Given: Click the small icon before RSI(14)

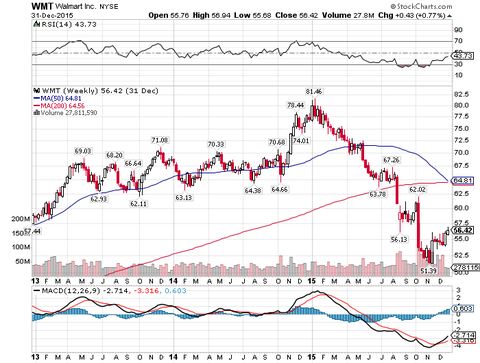Looking at the screenshot, I should (x=36, y=24).
